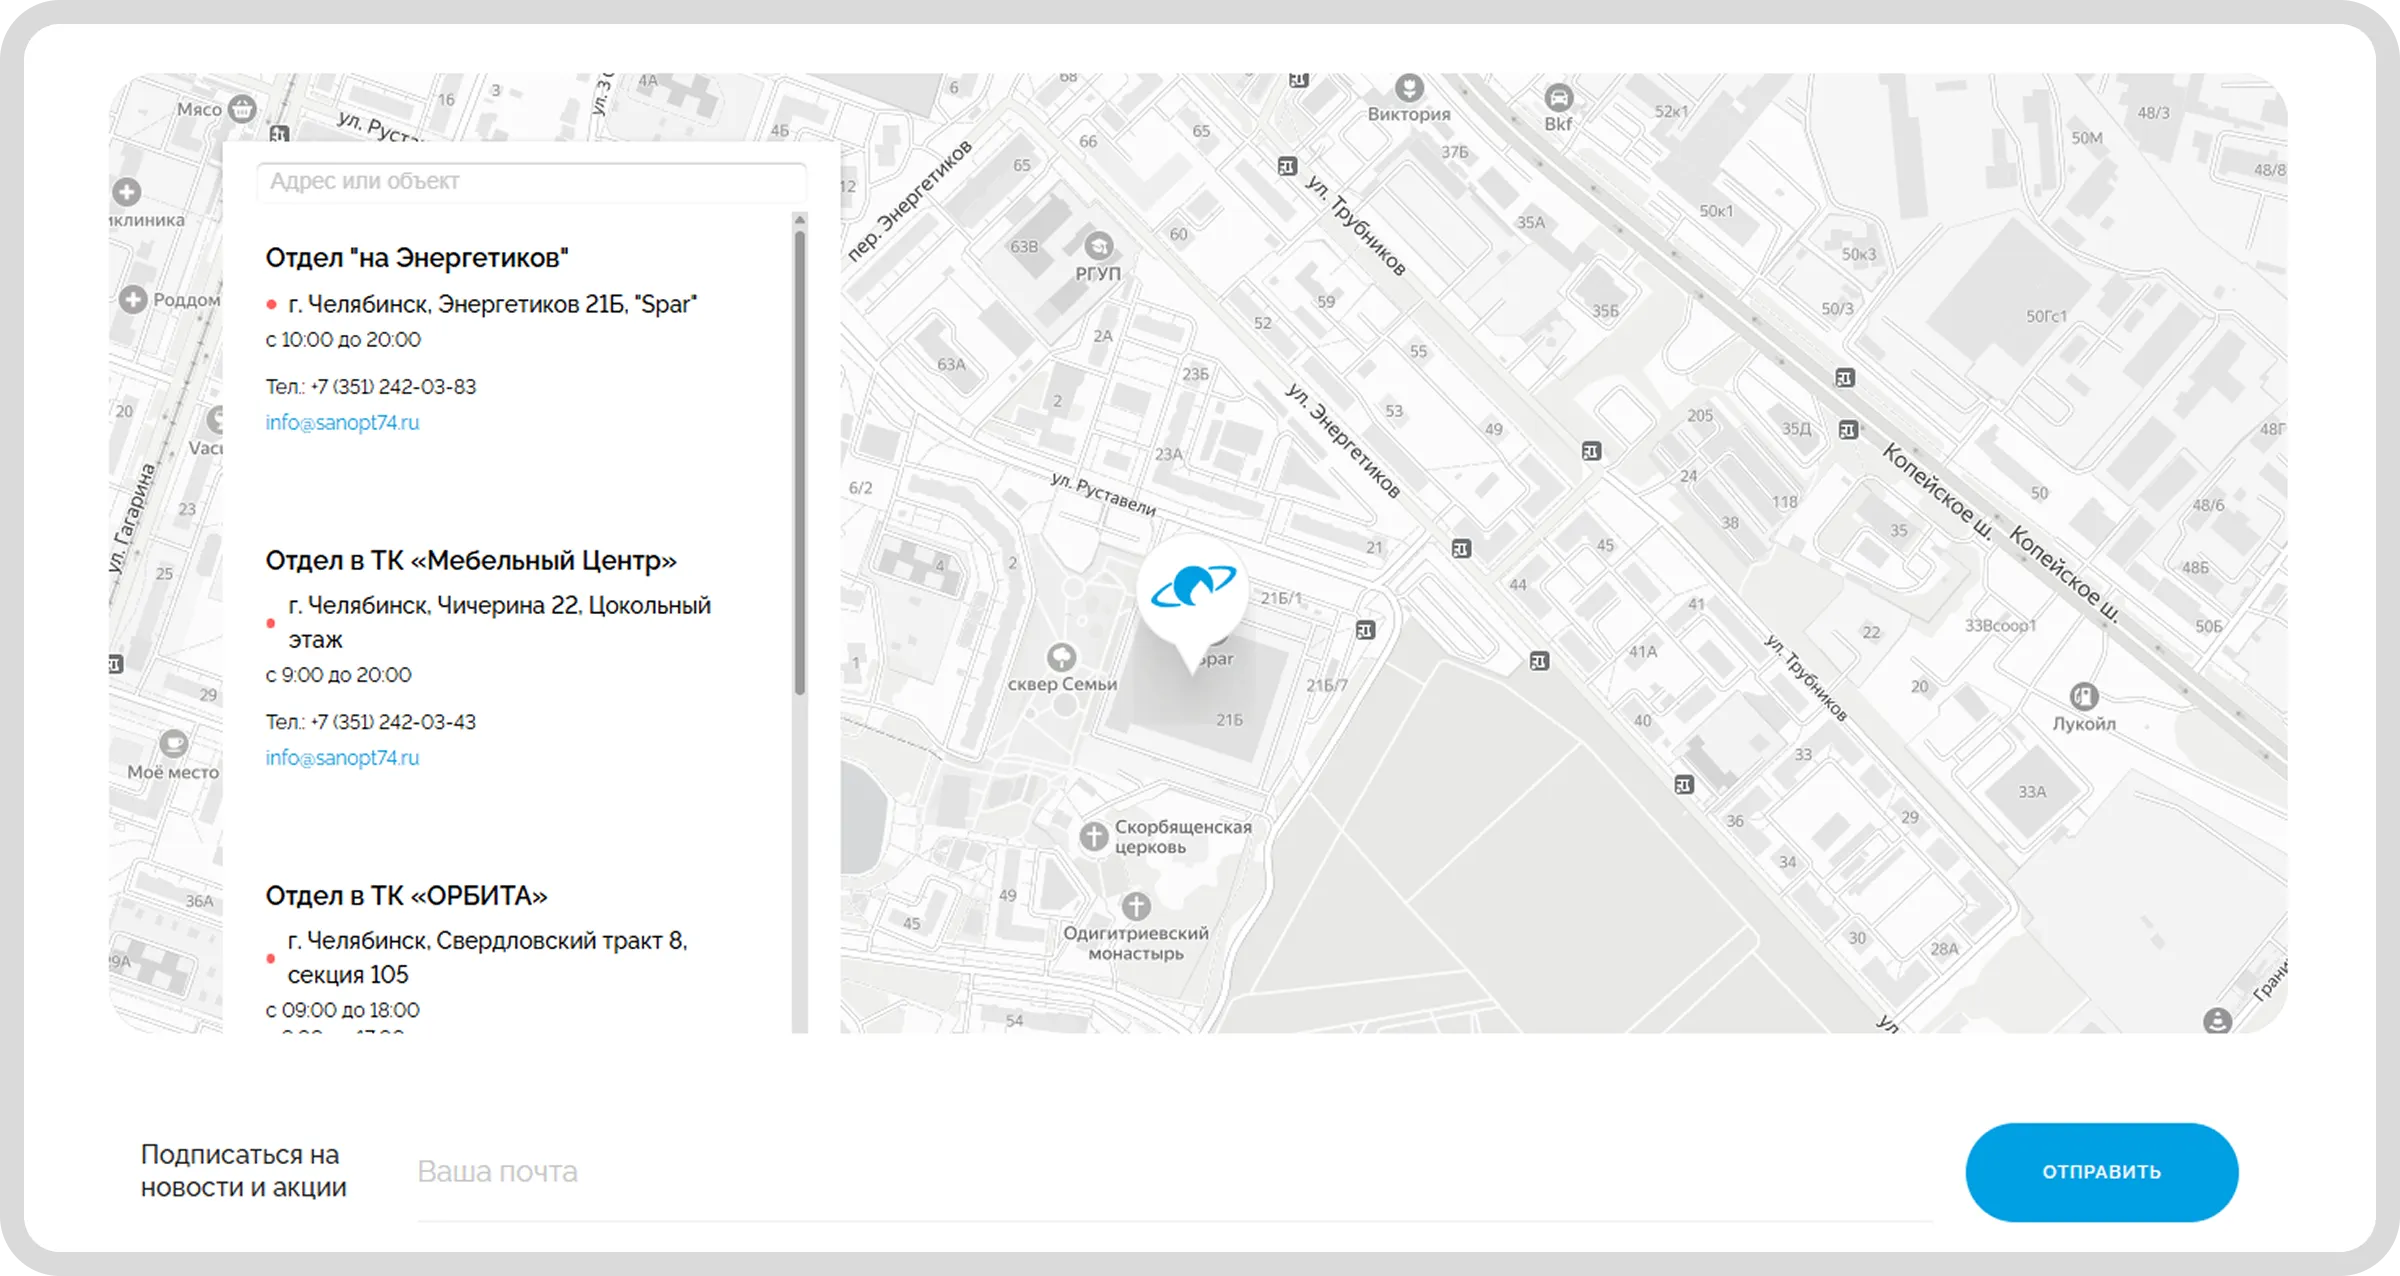Click email link under Мебельный Центр department
Screen dimensions: 2400x1276
pyautogui.click(x=342, y=758)
